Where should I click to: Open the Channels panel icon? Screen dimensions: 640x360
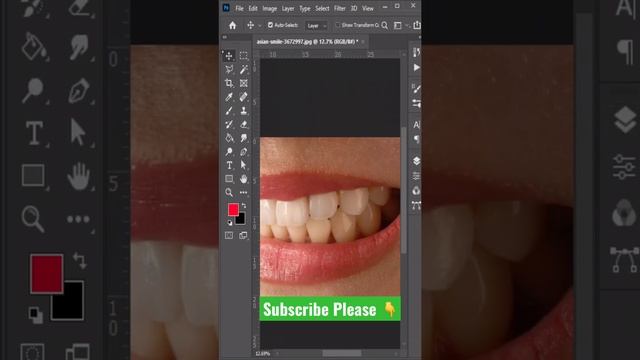click(416, 191)
